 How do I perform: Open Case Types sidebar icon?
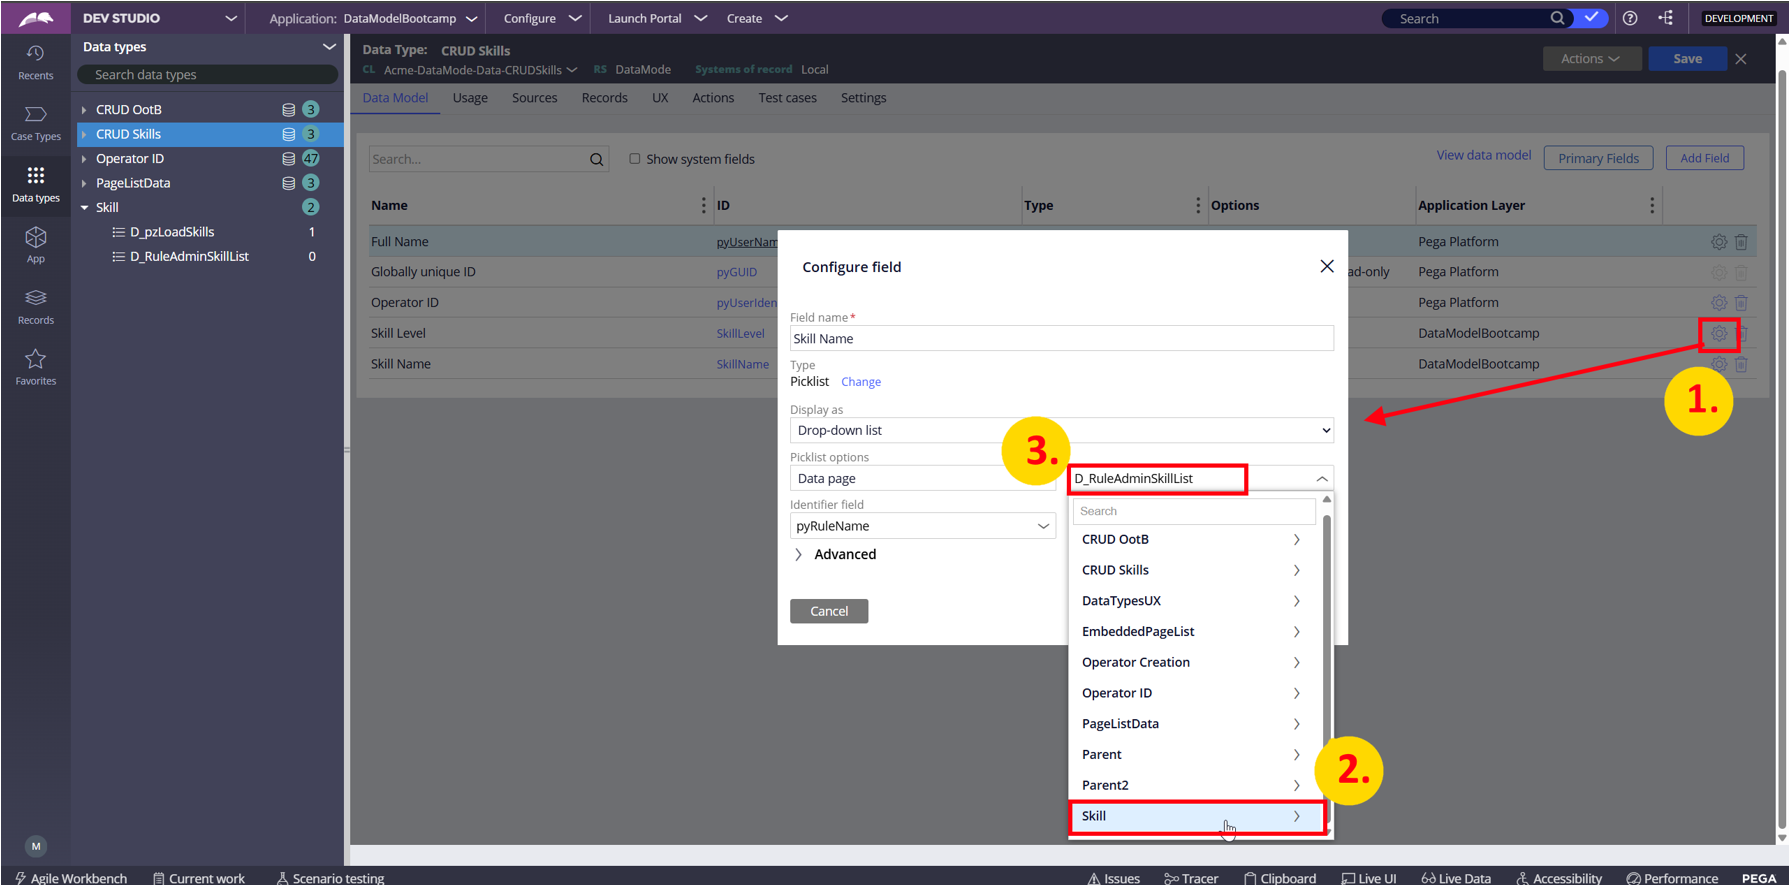point(35,123)
